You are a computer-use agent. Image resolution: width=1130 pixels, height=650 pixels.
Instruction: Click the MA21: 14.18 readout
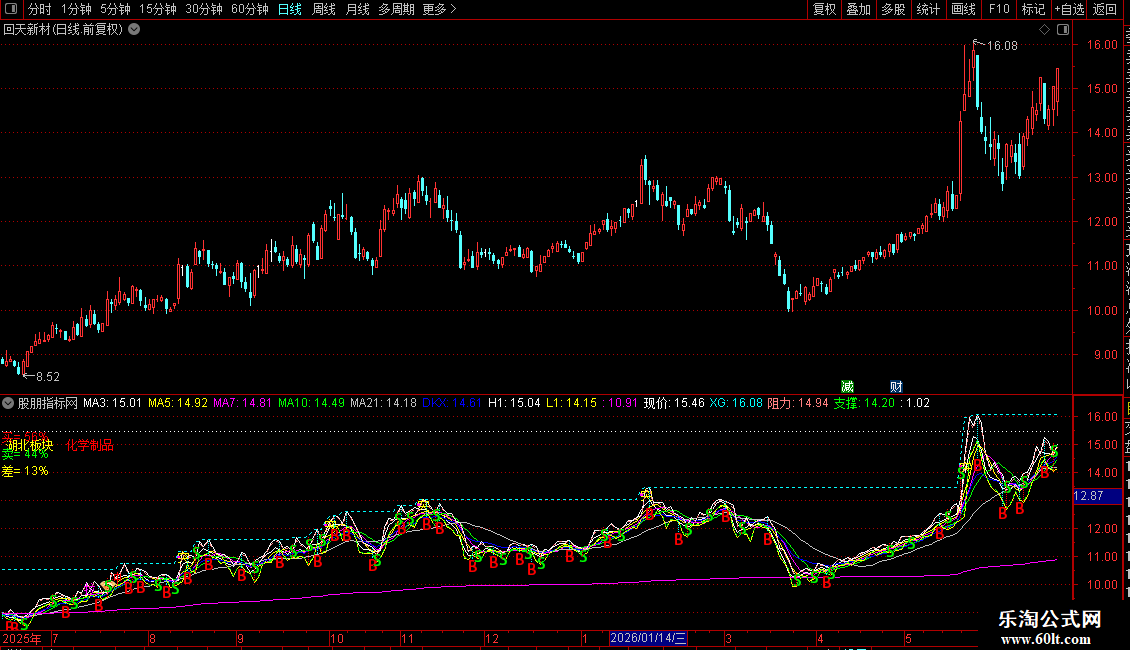coord(383,403)
